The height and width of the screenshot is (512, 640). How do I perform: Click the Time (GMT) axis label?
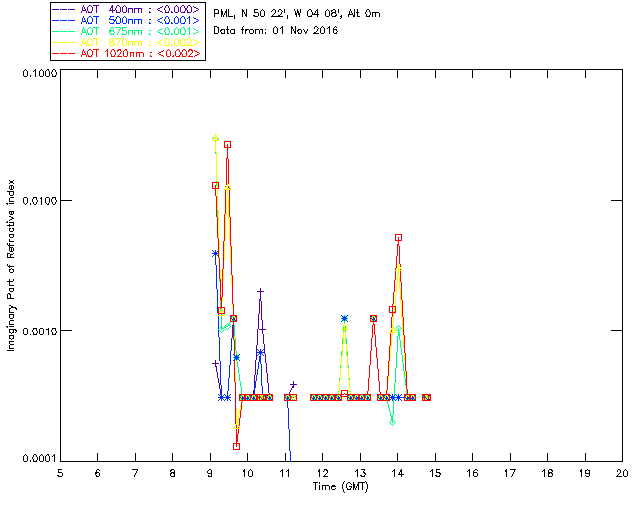tap(340, 487)
